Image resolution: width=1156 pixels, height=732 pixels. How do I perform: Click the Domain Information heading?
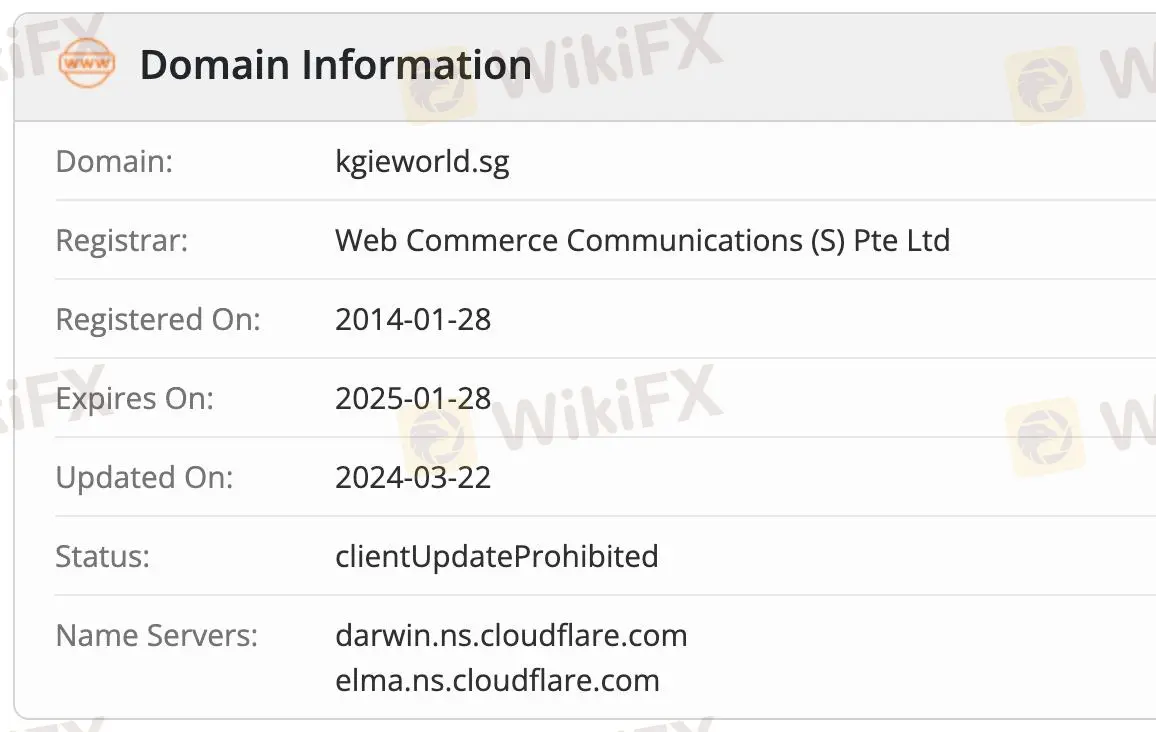click(335, 65)
